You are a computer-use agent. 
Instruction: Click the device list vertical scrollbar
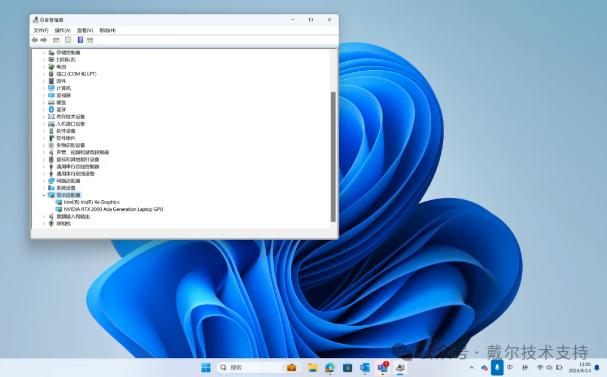(333, 157)
